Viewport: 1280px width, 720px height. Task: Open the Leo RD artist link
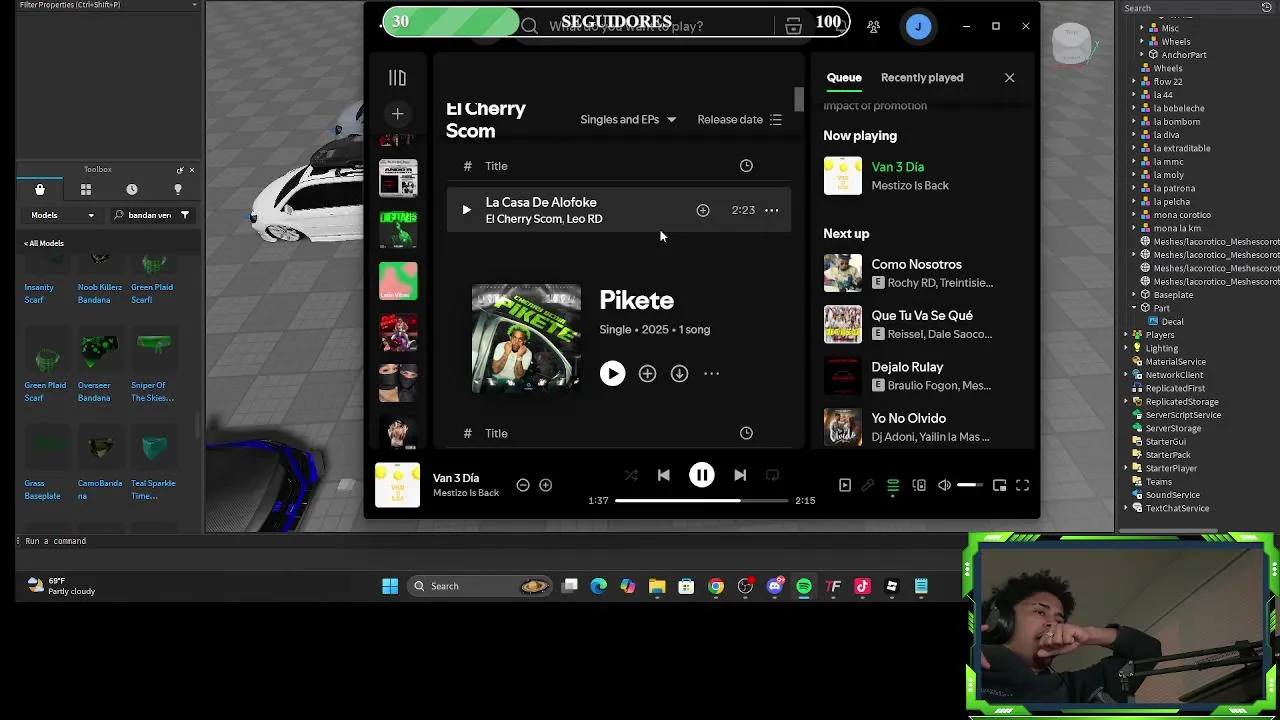click(585, 219)
